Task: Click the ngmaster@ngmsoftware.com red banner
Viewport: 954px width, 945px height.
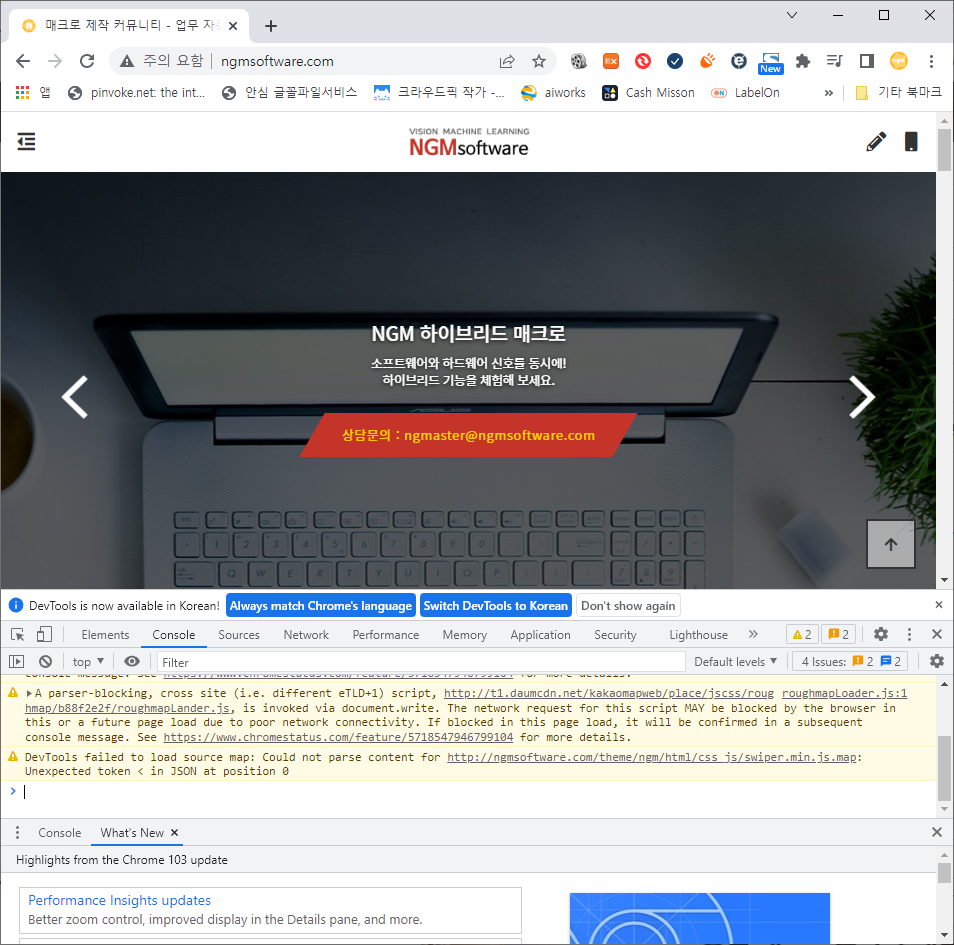Action: (468, 435)
